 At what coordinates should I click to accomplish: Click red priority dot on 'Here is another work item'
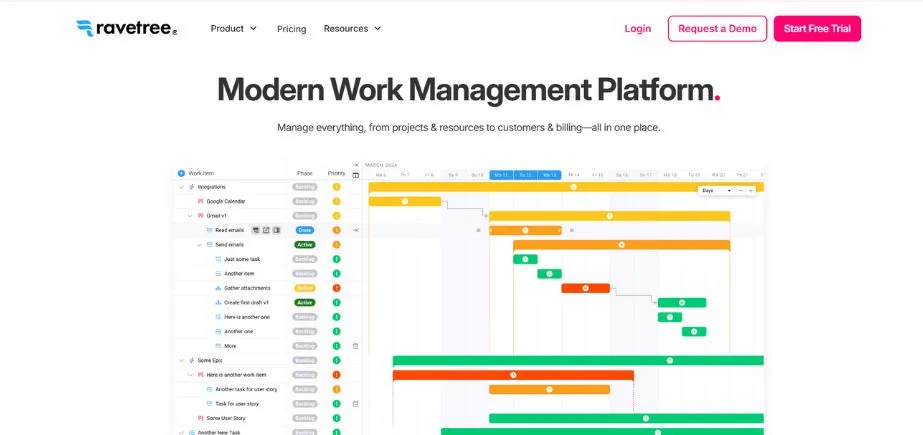(337, 374)
